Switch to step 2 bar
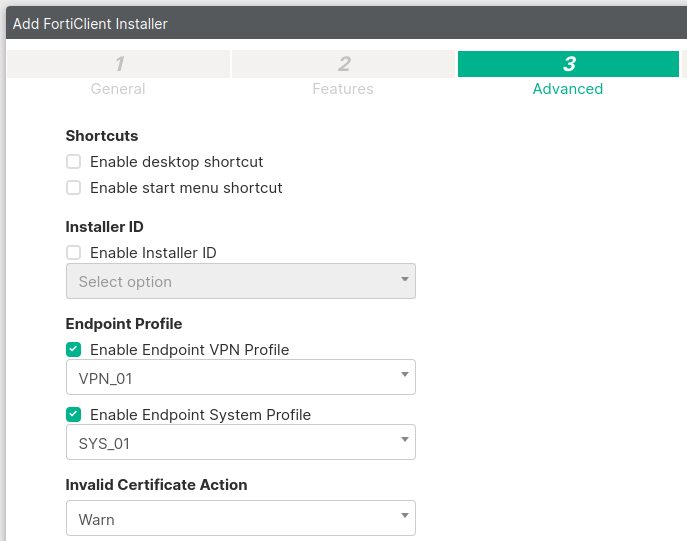 click(343, 64)
